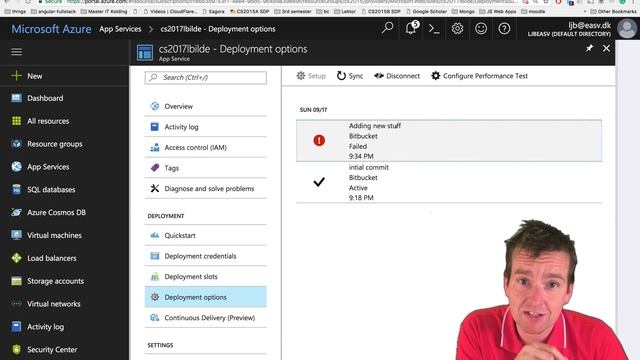Click Configure Performance Test
This screenshot has height=360, width=640.
click(480, 76)
